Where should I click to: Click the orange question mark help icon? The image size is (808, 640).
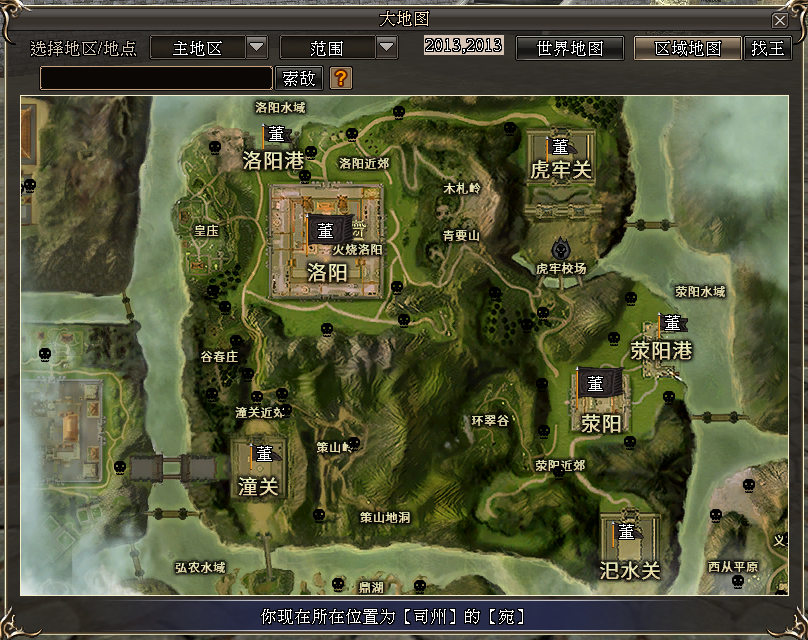(x=341, y=78)
